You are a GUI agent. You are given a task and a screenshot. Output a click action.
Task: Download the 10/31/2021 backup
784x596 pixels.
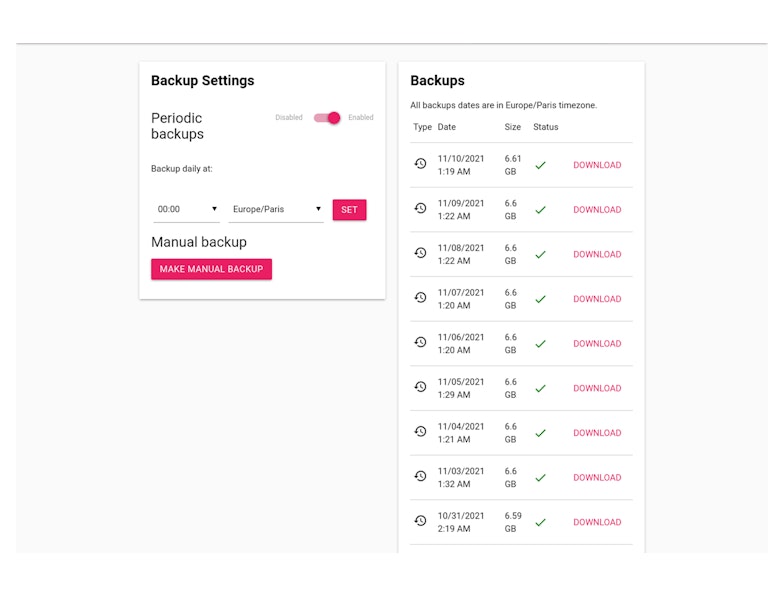pos(597,522)
